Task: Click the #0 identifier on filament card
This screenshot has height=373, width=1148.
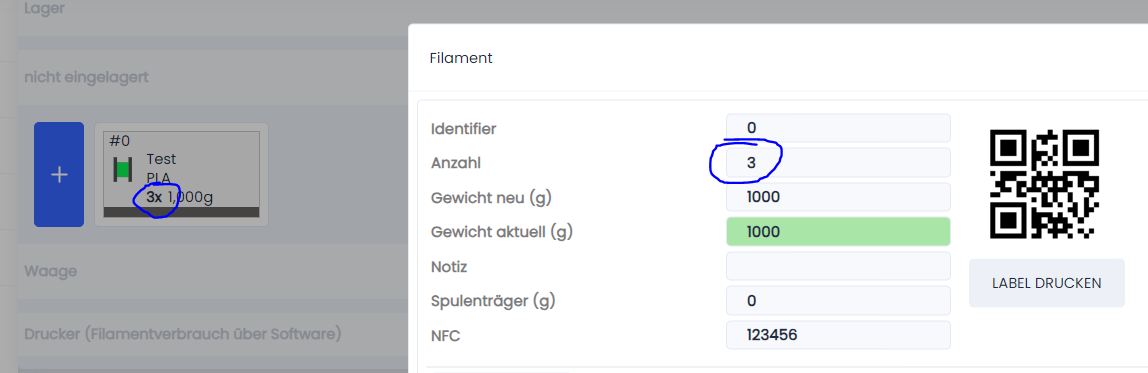Action: pos(119,141)
